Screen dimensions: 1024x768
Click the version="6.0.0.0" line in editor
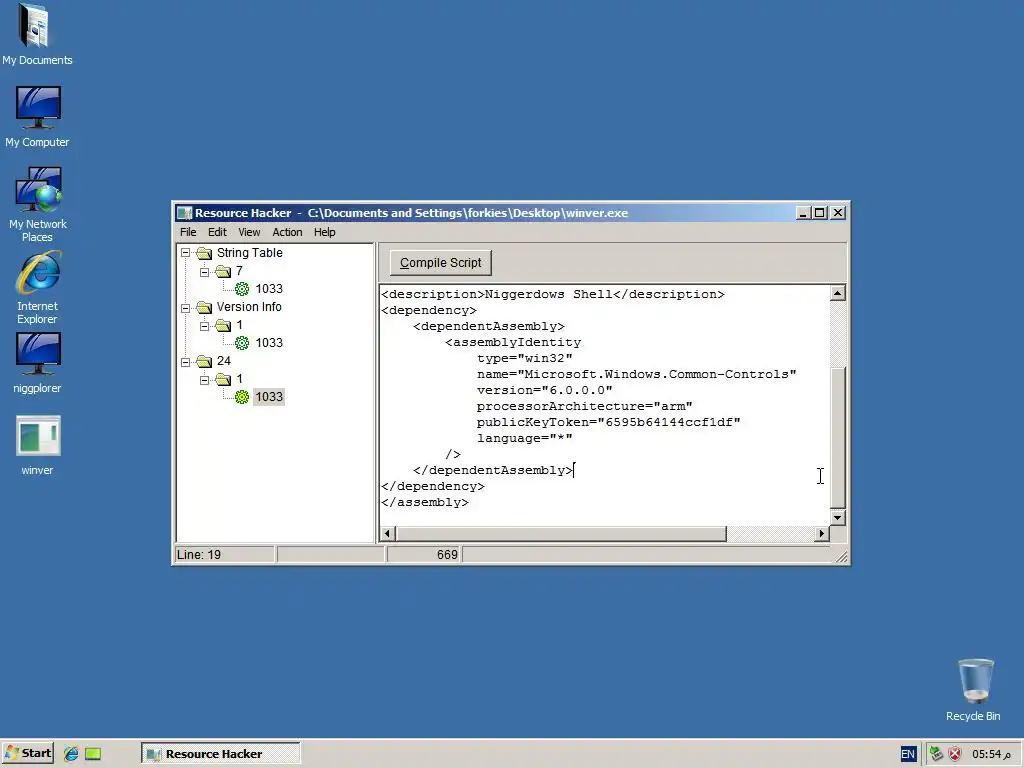[x=545, y=390]
